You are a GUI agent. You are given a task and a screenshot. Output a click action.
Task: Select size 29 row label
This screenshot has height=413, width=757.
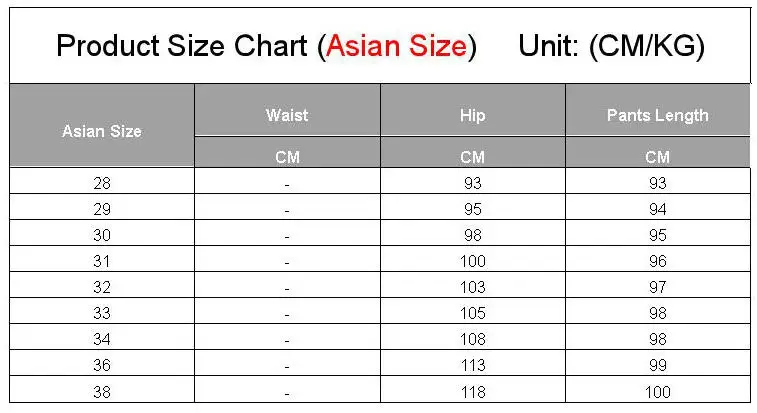[x=102, y=209]
